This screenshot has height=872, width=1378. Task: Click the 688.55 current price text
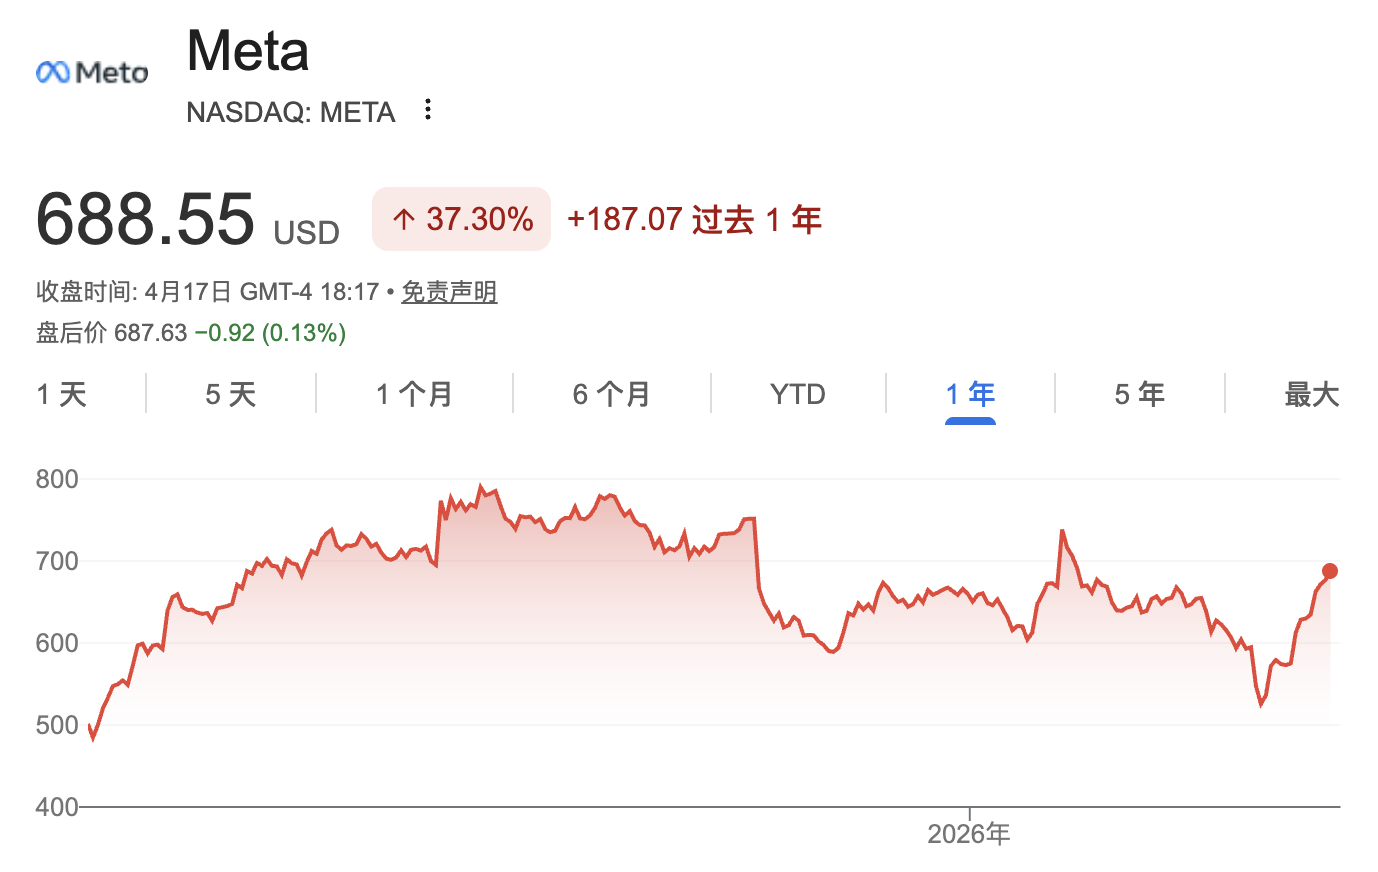tap(144, 219)
